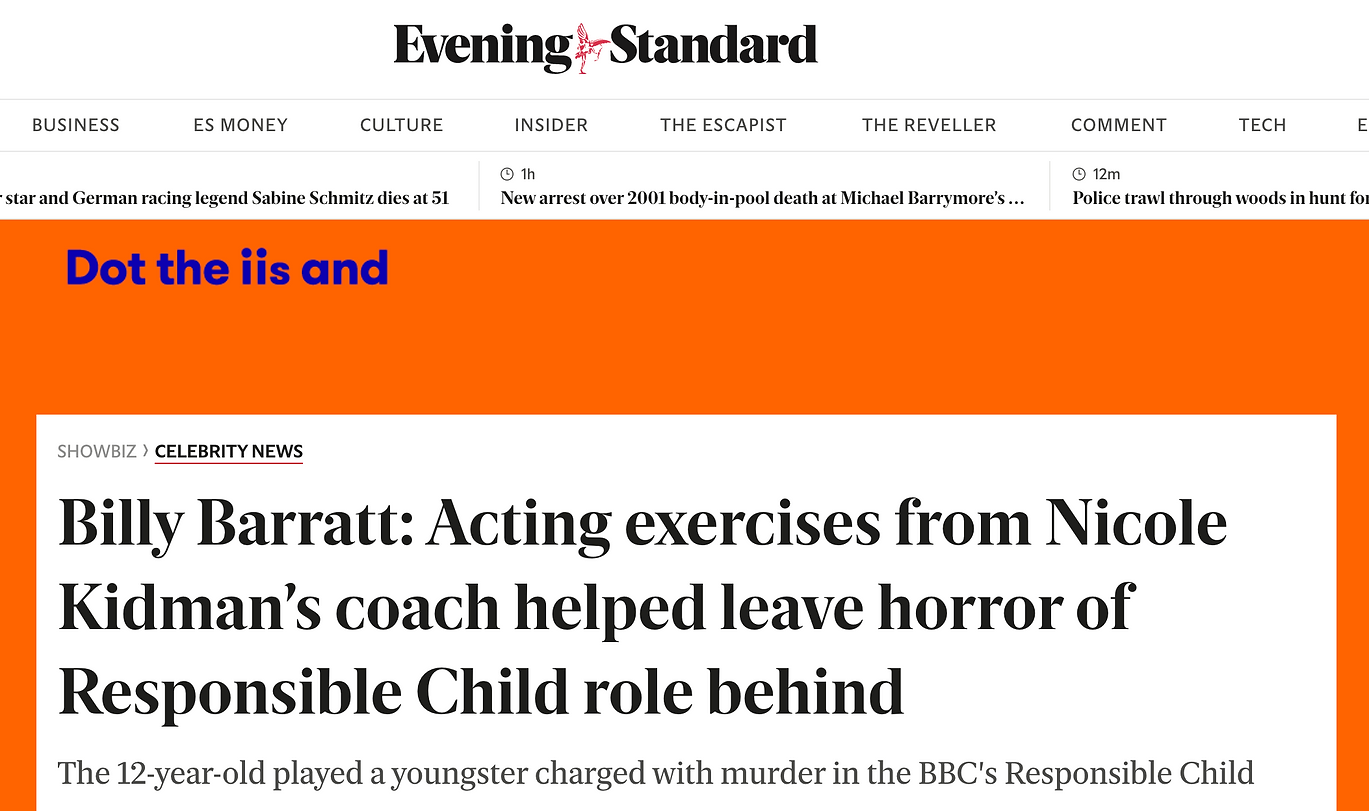The image size is (1369, 811).
Task: Select COMMENT in the navigation bar
Action: point(1119,125)
